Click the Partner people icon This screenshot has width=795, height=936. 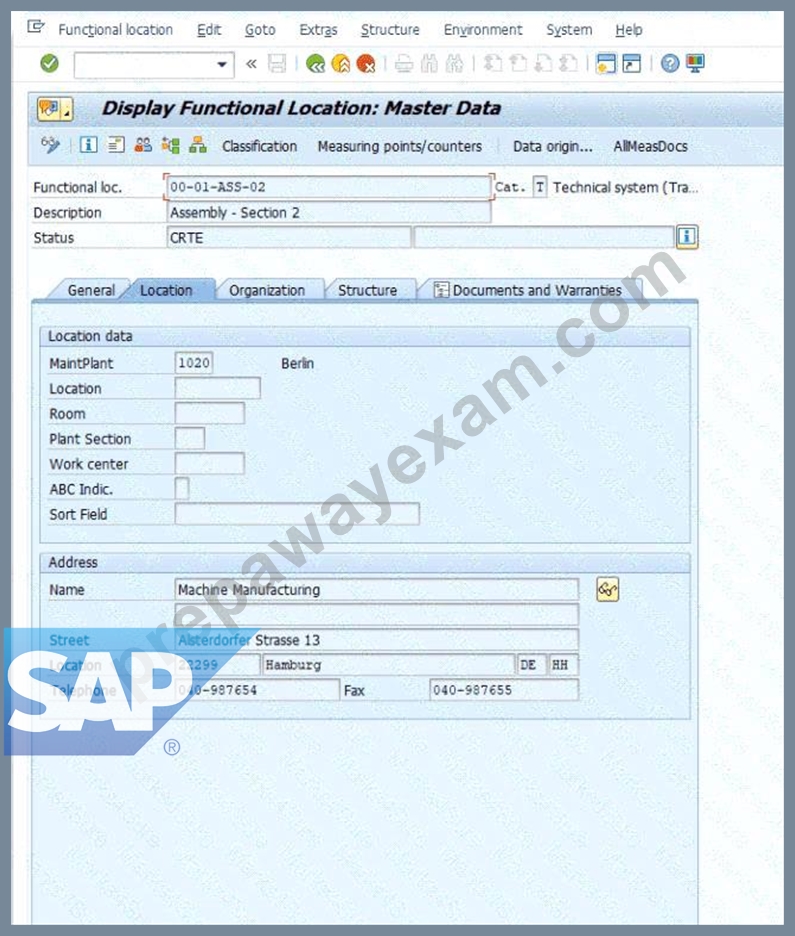click(143, 145)
